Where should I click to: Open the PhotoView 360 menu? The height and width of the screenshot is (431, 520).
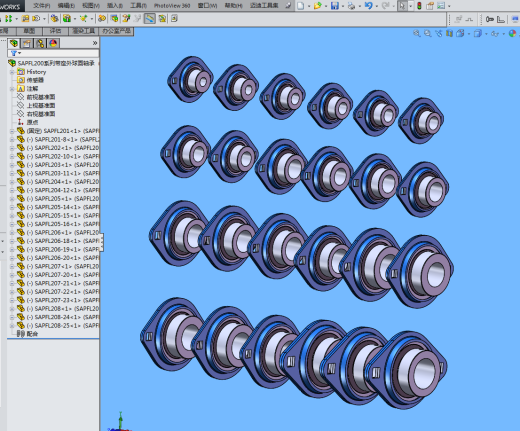click(x=172, y=6)
